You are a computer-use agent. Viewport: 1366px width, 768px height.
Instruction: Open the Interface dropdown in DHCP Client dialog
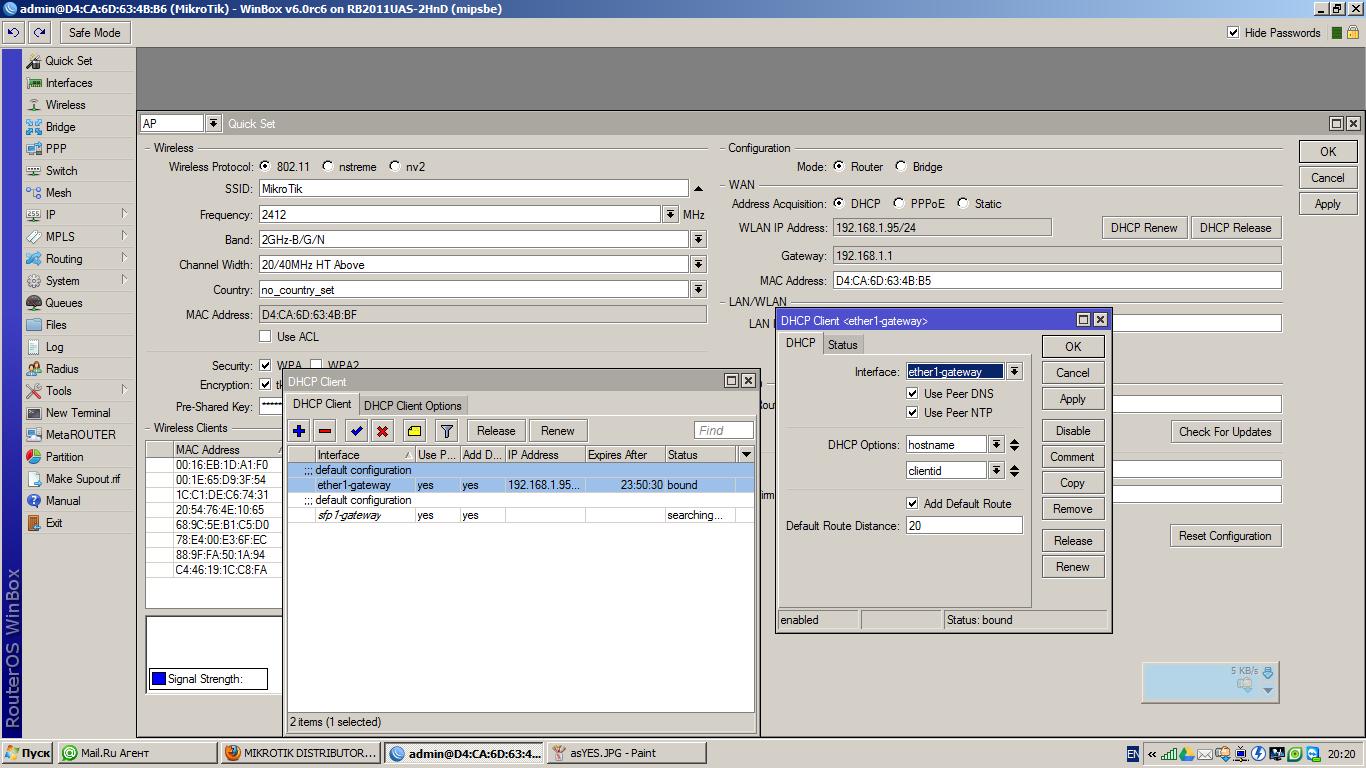click(1014, 372)
